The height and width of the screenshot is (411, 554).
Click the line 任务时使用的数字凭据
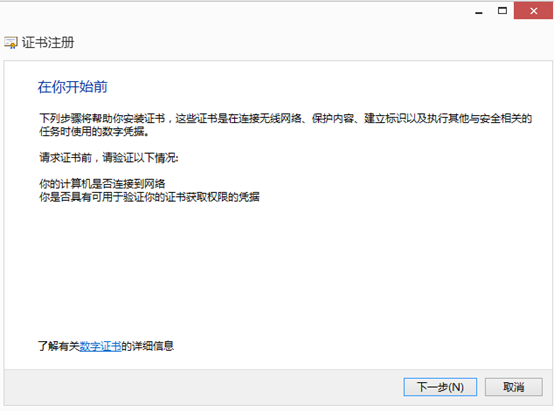94,131
